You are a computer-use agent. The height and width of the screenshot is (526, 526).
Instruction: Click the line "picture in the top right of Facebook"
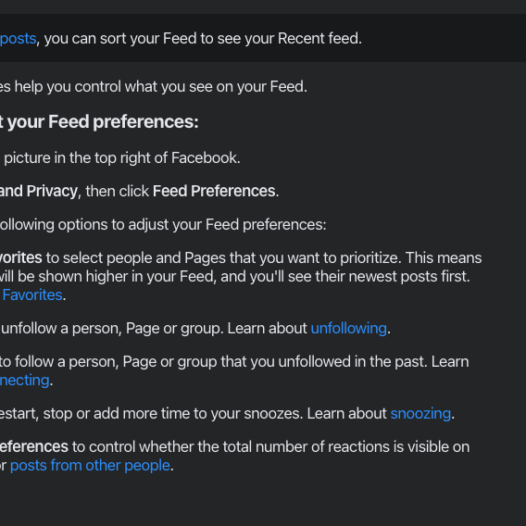click(x=122, y=158)
